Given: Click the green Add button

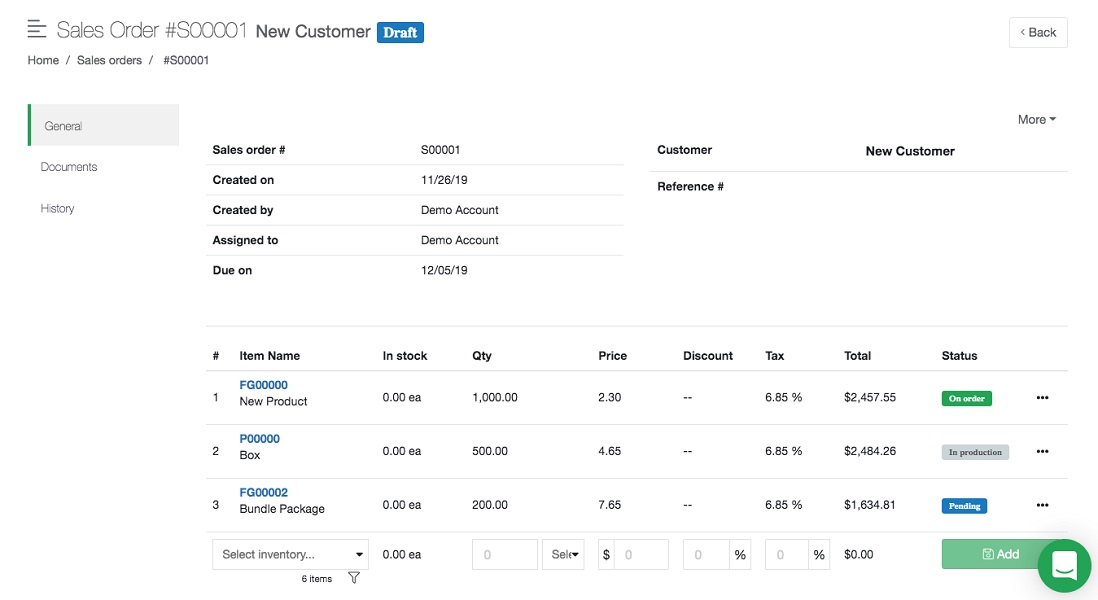Looking at the screenshot, I should [x=1000, y=554].
